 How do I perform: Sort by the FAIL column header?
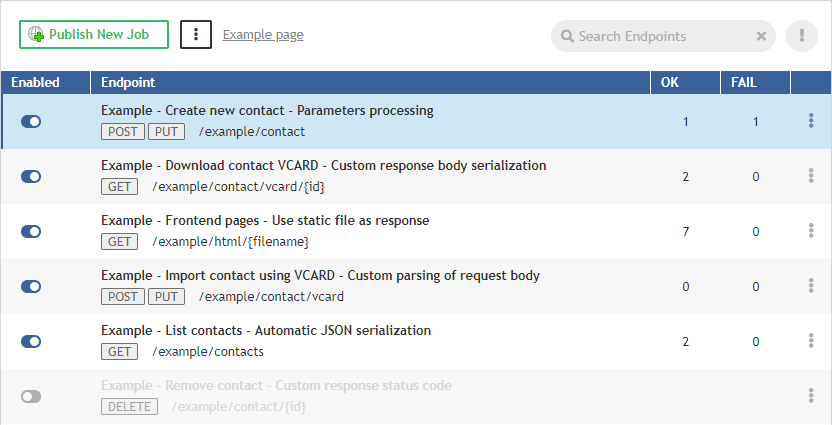tap(744, 82)
